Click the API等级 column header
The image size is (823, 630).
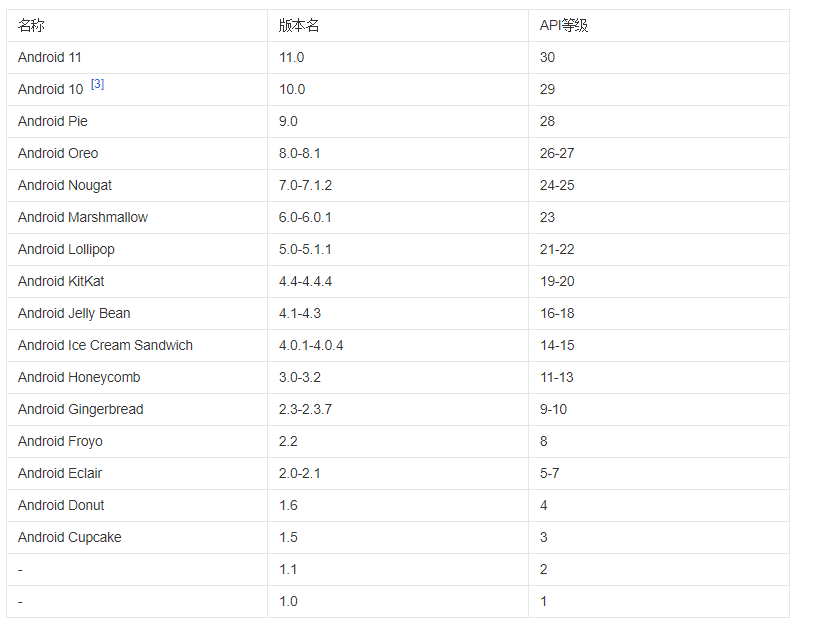564,26
